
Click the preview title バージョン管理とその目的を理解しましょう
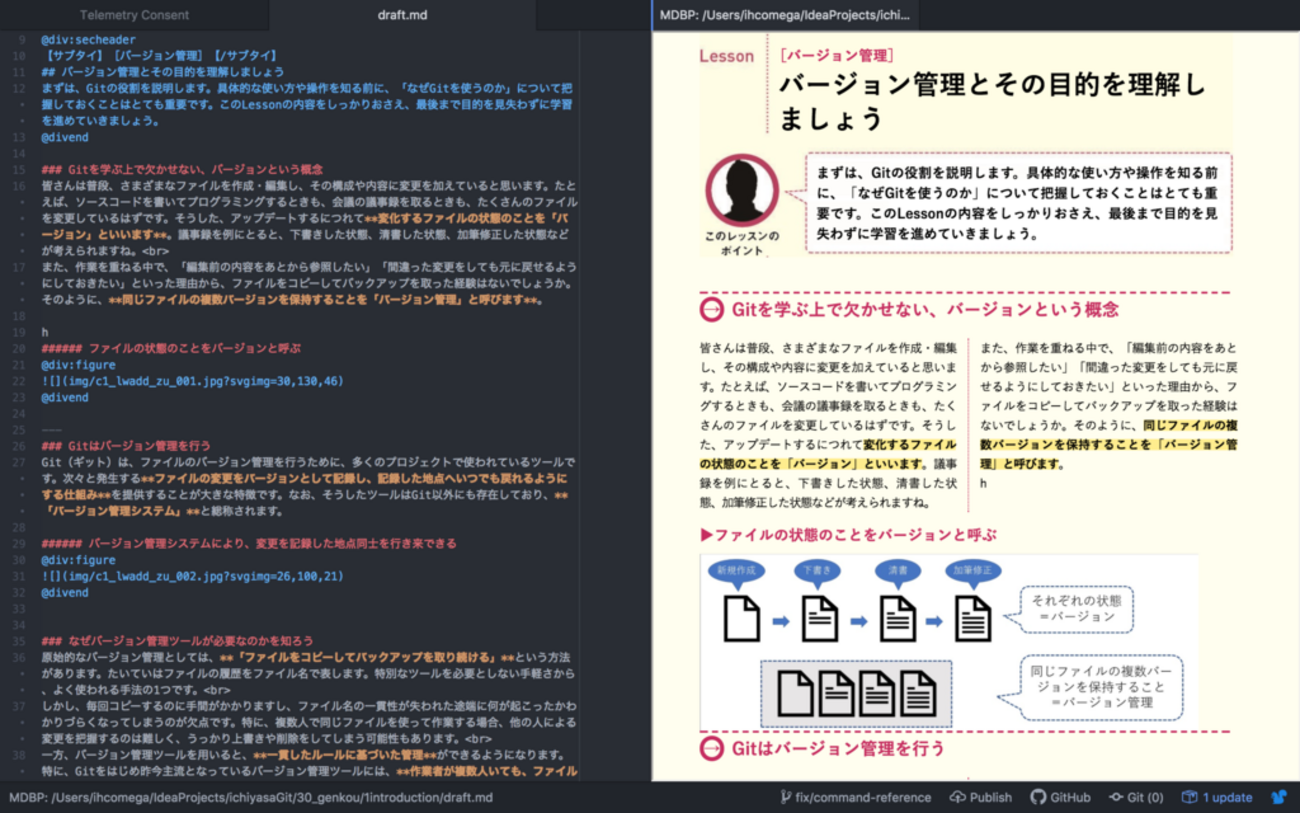(992, 102)
